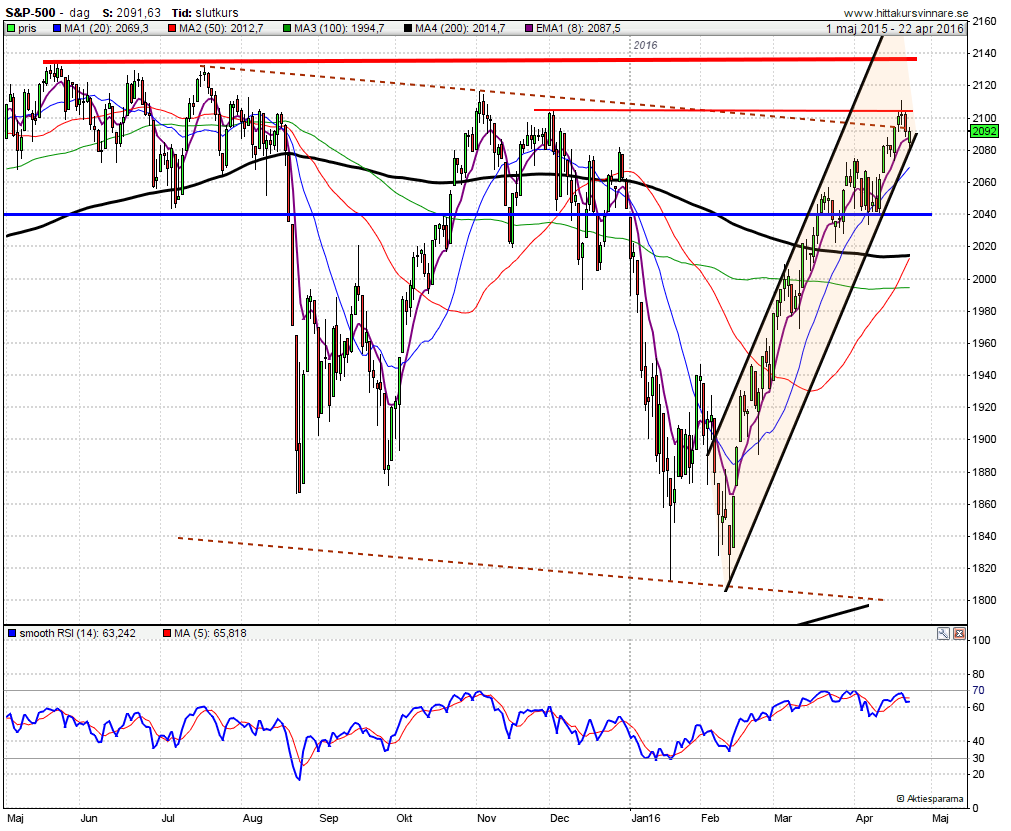
Task: Click the Feb label on time axis
Action: pos(710,818)
